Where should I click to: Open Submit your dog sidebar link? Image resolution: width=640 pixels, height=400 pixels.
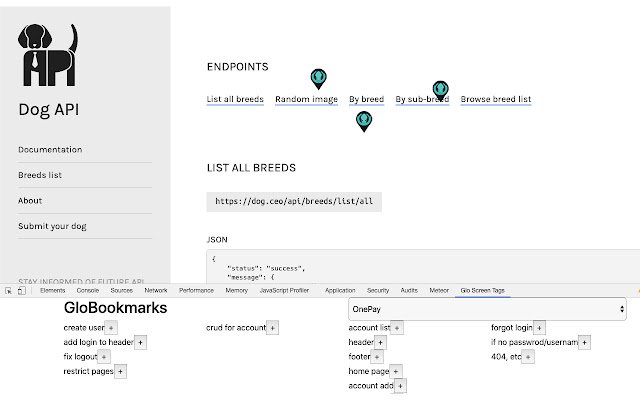click(52, 226)
